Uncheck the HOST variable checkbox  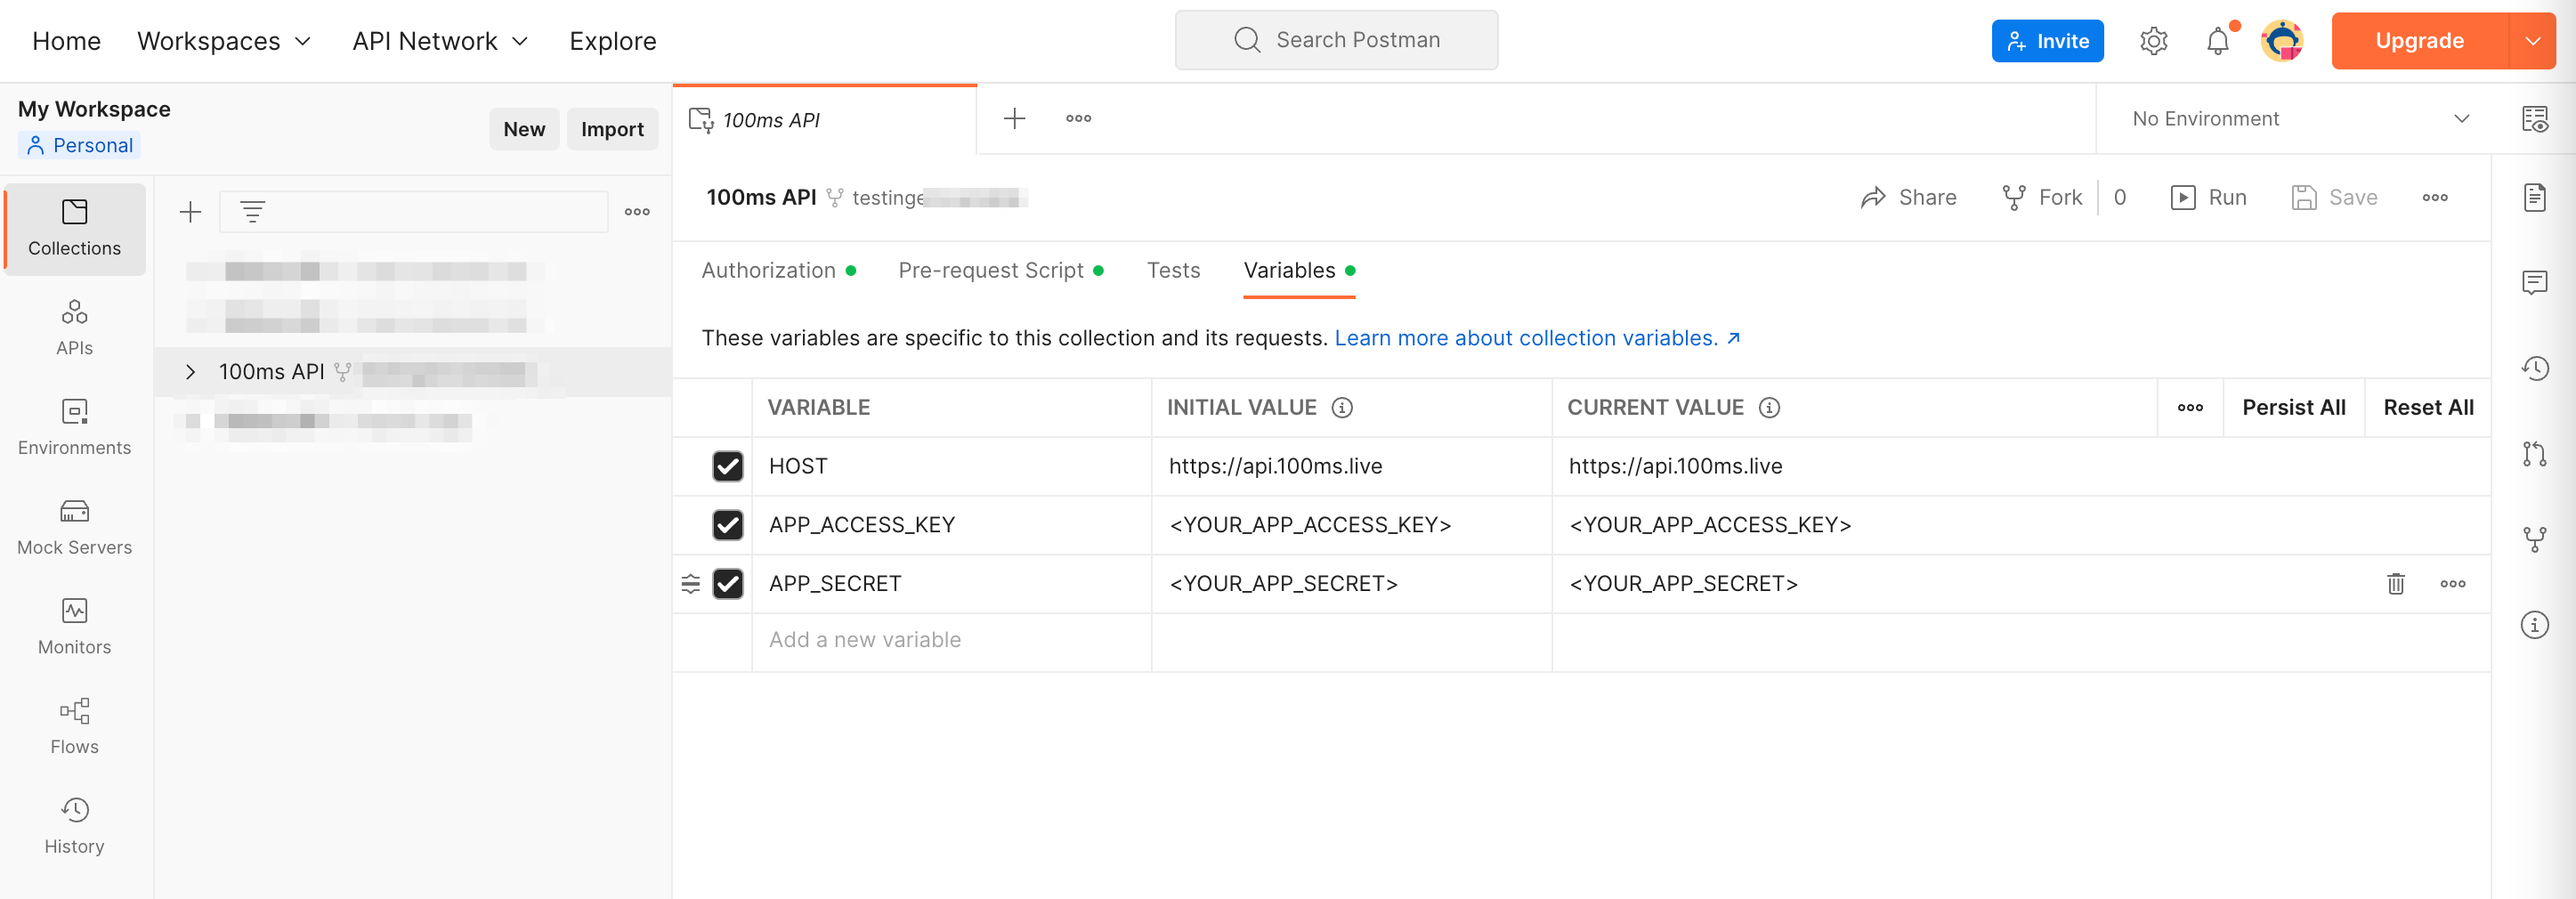pos(727,466)
